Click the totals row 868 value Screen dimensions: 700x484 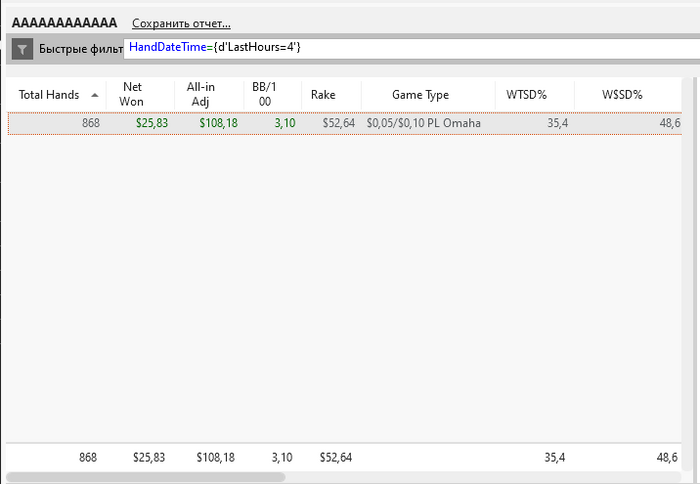tap(88, 457)
